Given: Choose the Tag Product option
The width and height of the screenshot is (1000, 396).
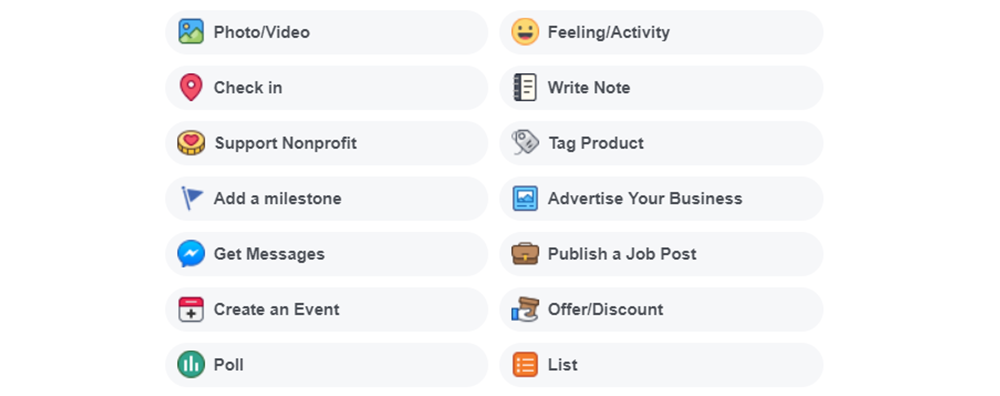Looking at the screenshot, I should tap(661, 143).
